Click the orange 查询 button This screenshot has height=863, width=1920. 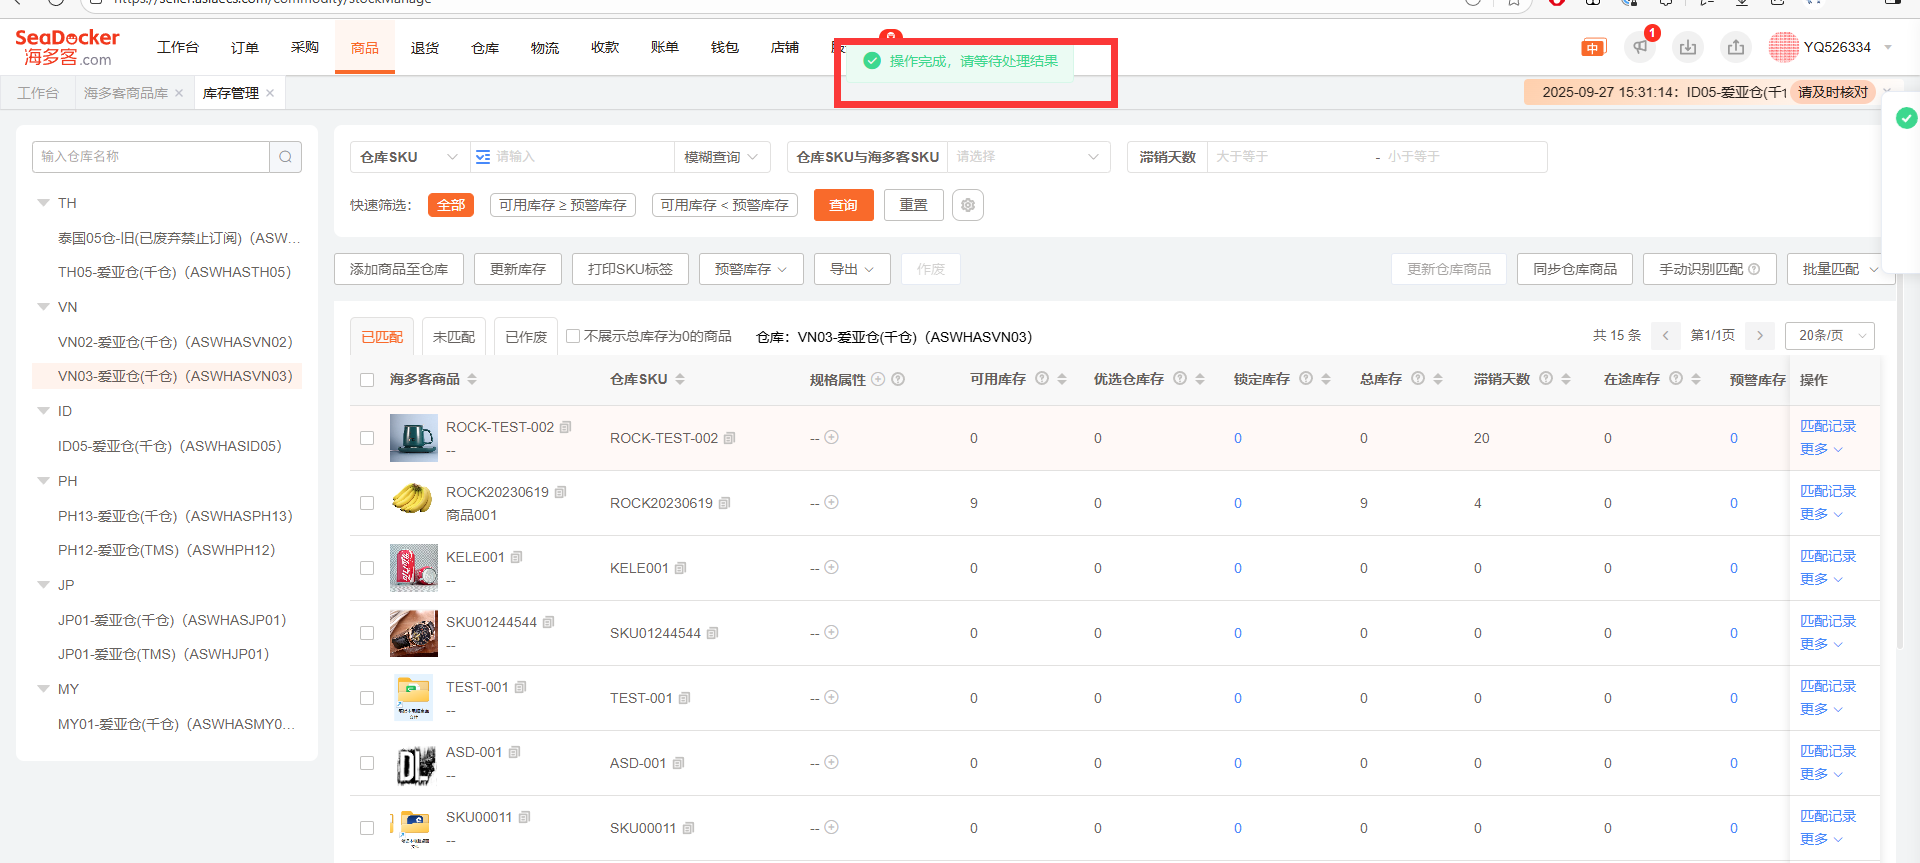tap(843, 205)
